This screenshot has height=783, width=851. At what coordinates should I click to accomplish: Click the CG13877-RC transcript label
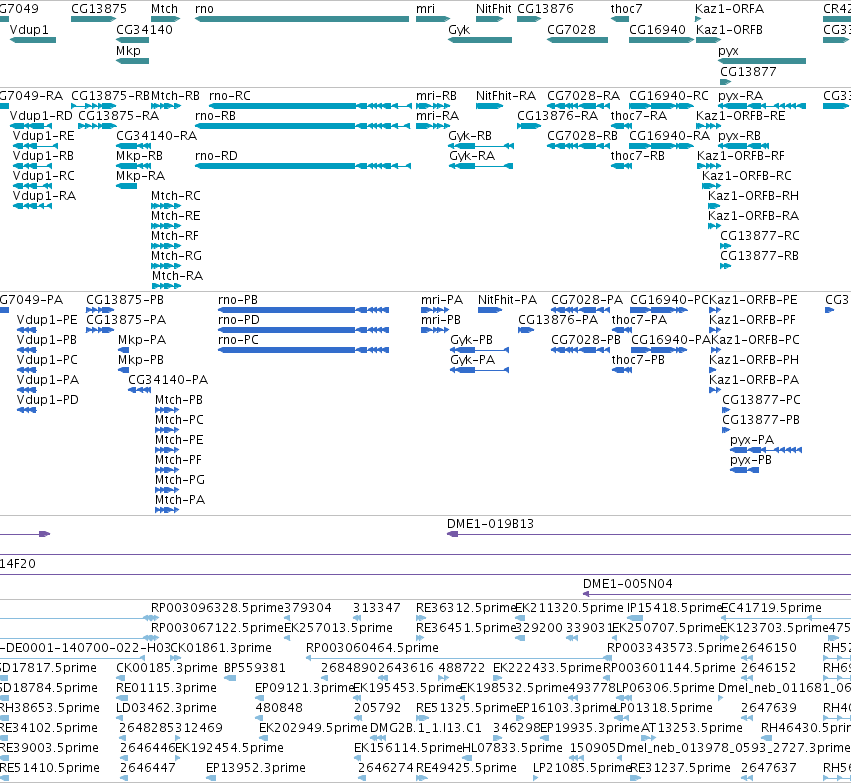[760, 236]
